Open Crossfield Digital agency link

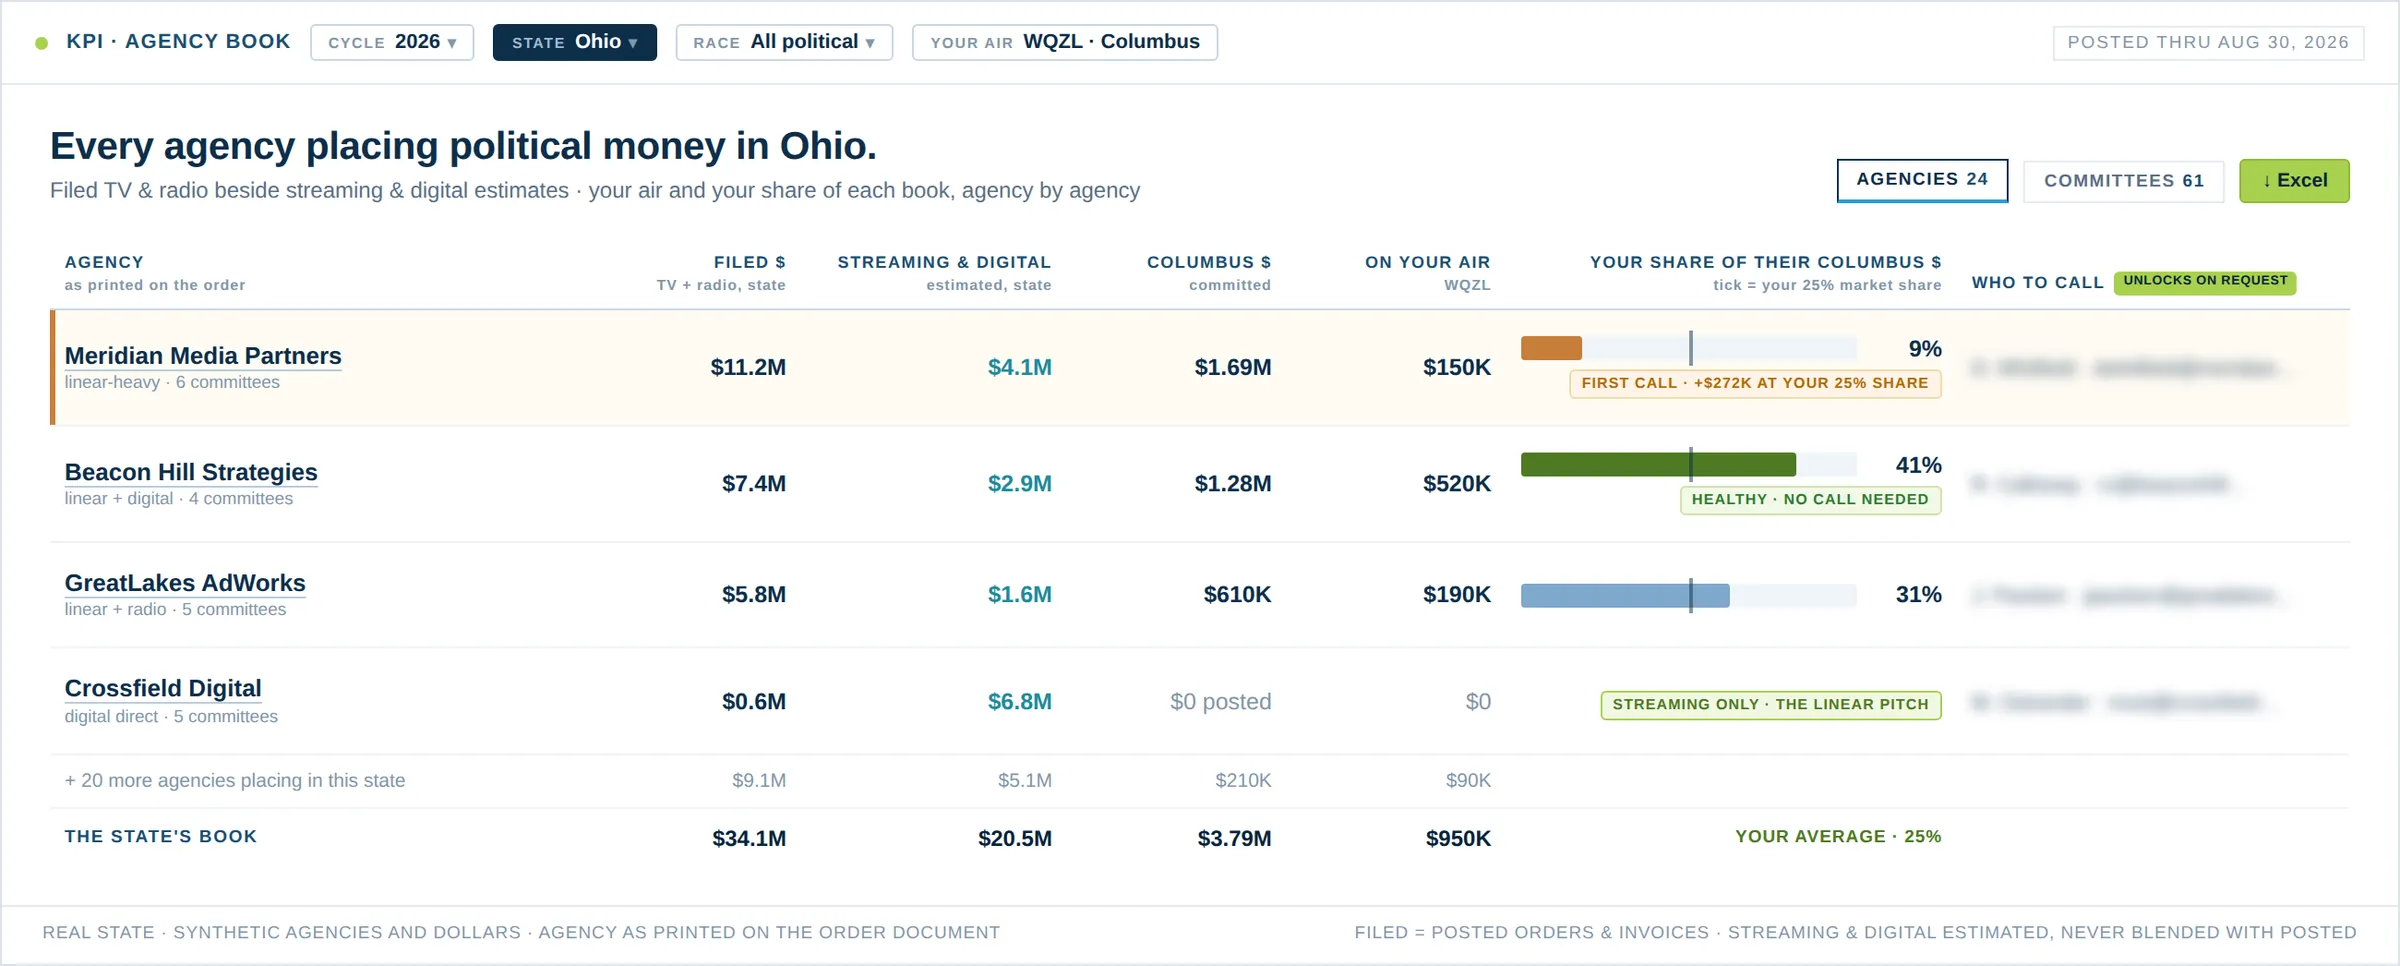163,688
